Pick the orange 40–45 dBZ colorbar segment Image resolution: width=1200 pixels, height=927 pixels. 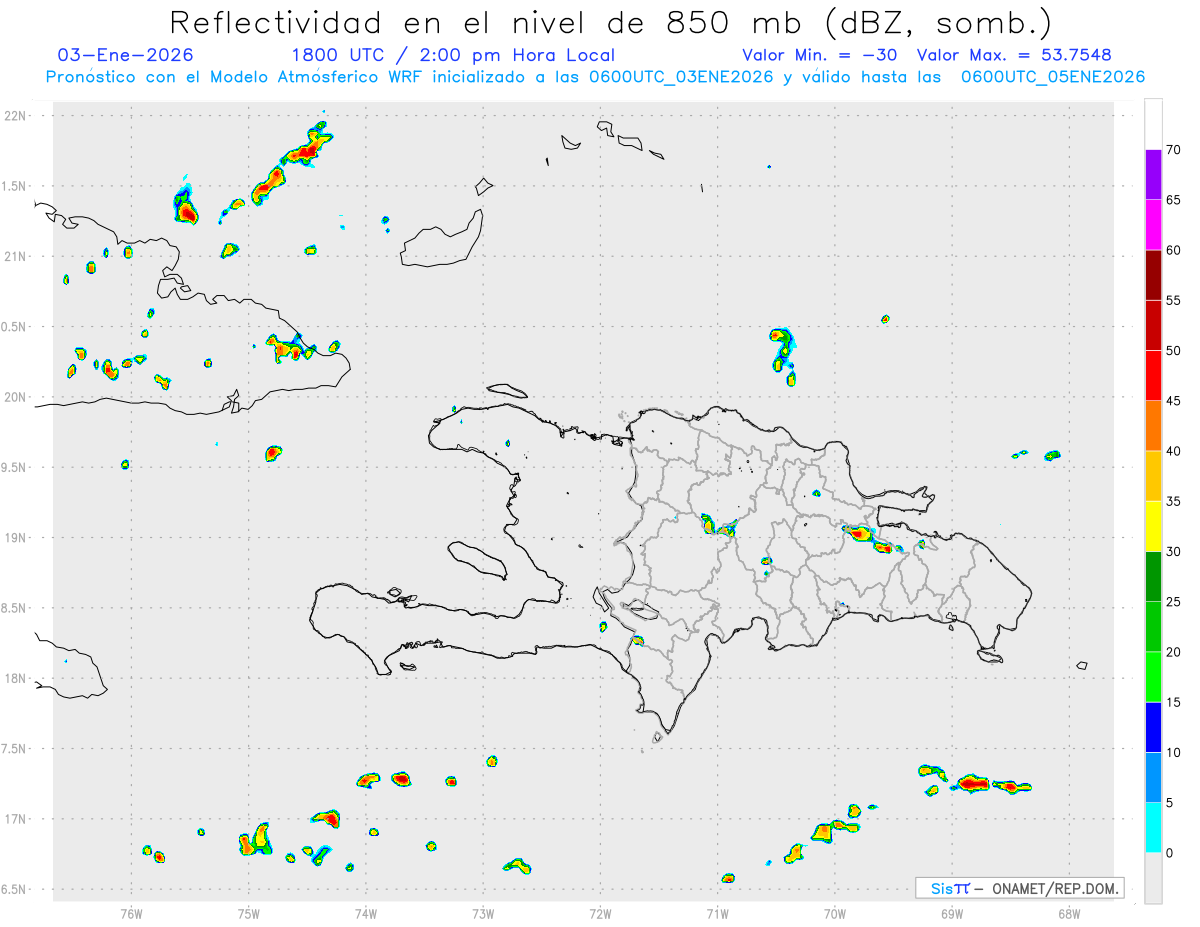(1153, 426)
